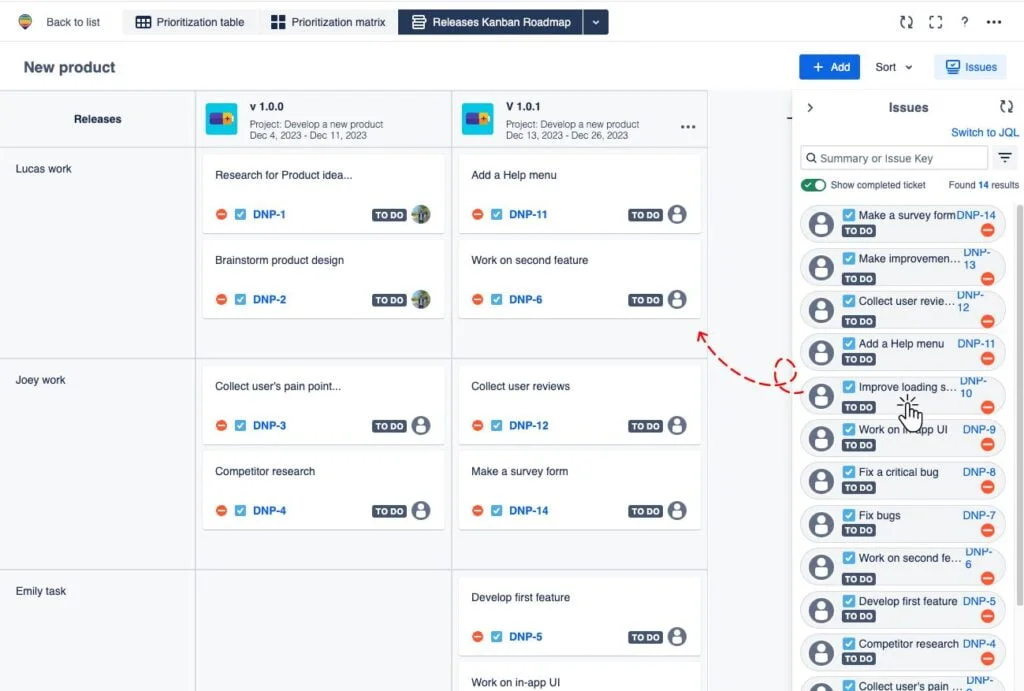This screenshot has width=1024, height=691.
Task: Click the app logo beside Back to list
Action: pos(25,22)
